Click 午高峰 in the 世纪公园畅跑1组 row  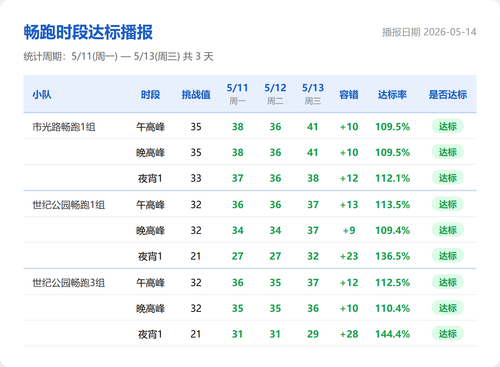[150, 205]
